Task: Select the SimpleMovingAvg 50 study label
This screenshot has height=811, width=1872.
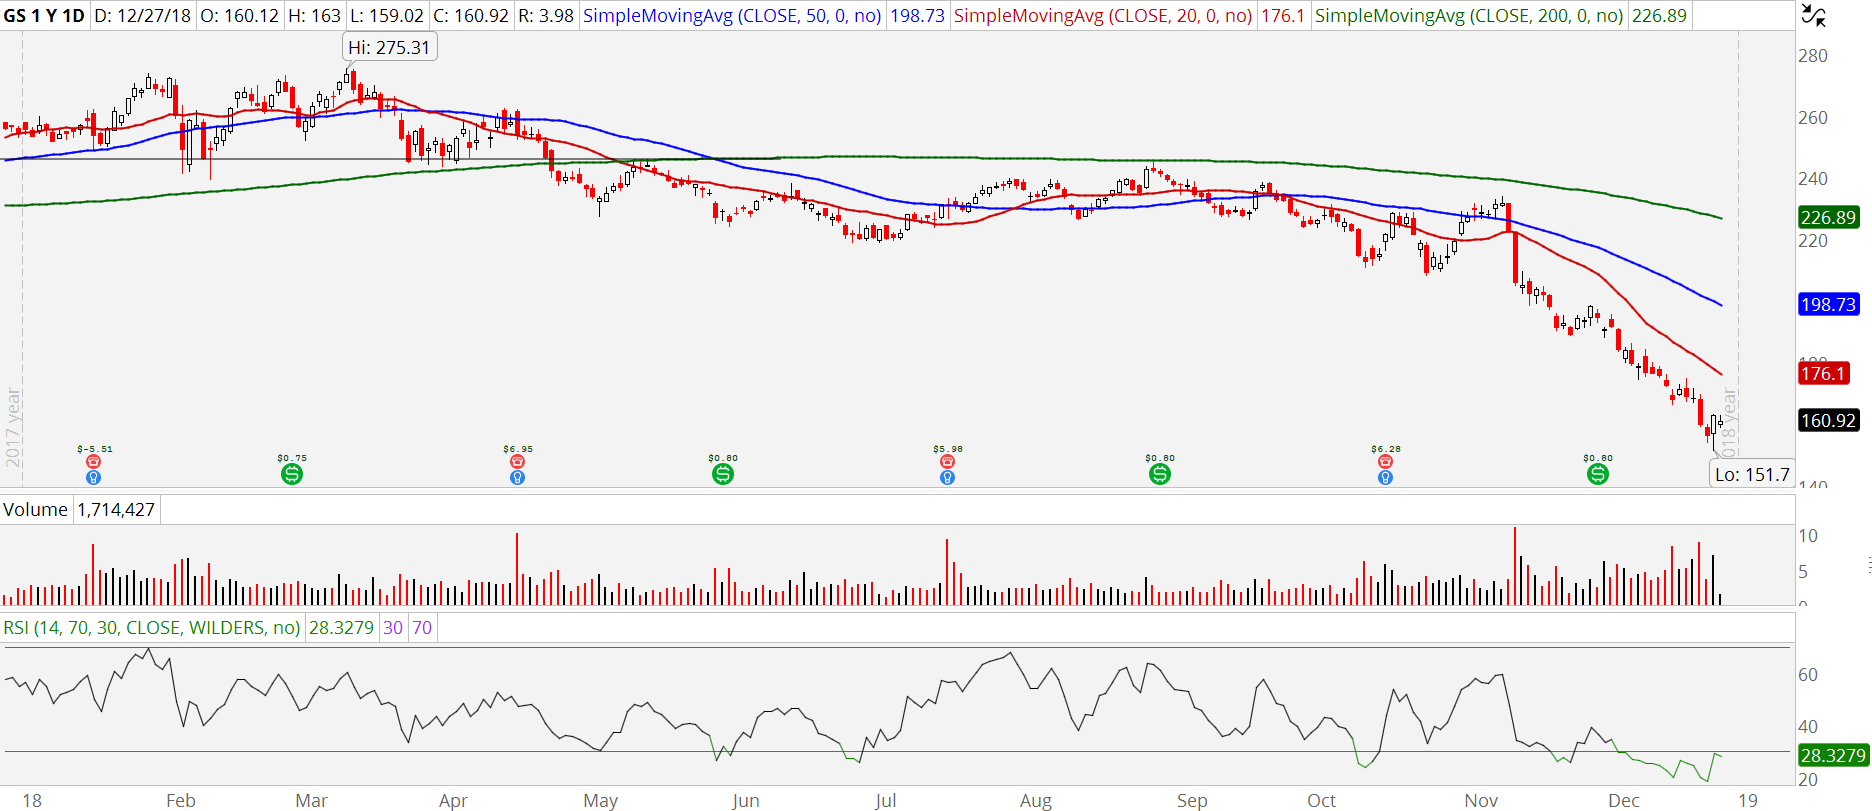Action: (731, 16)
